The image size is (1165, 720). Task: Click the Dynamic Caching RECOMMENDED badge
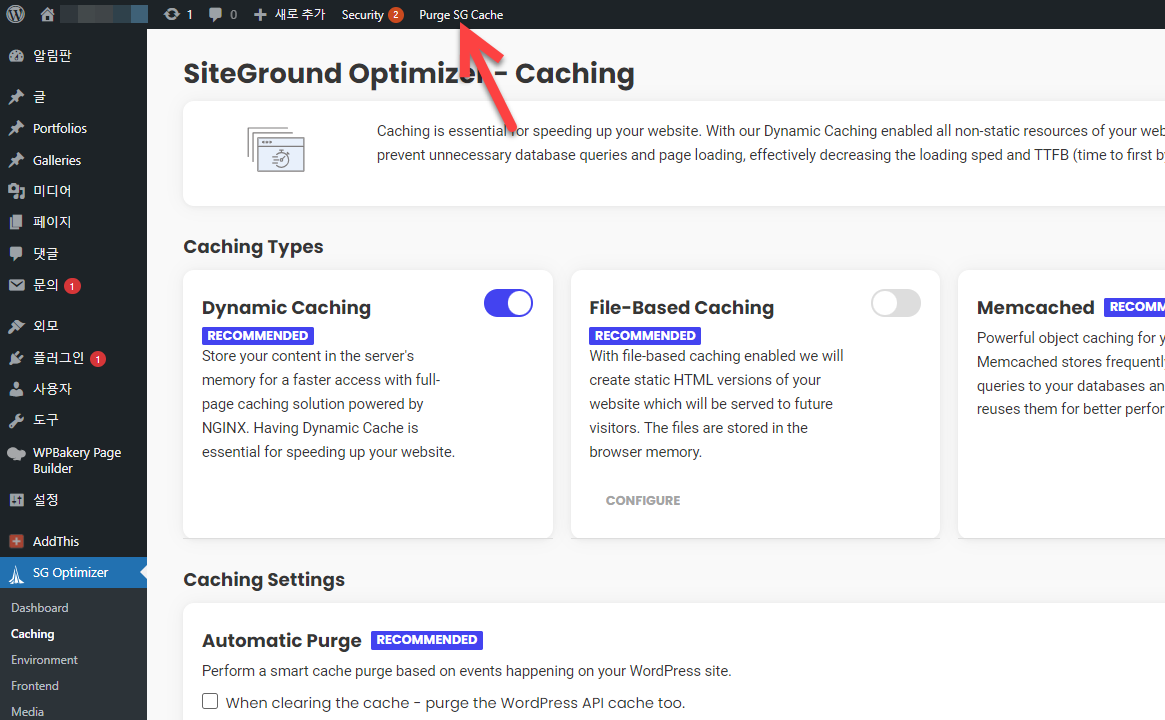(258, 336)
